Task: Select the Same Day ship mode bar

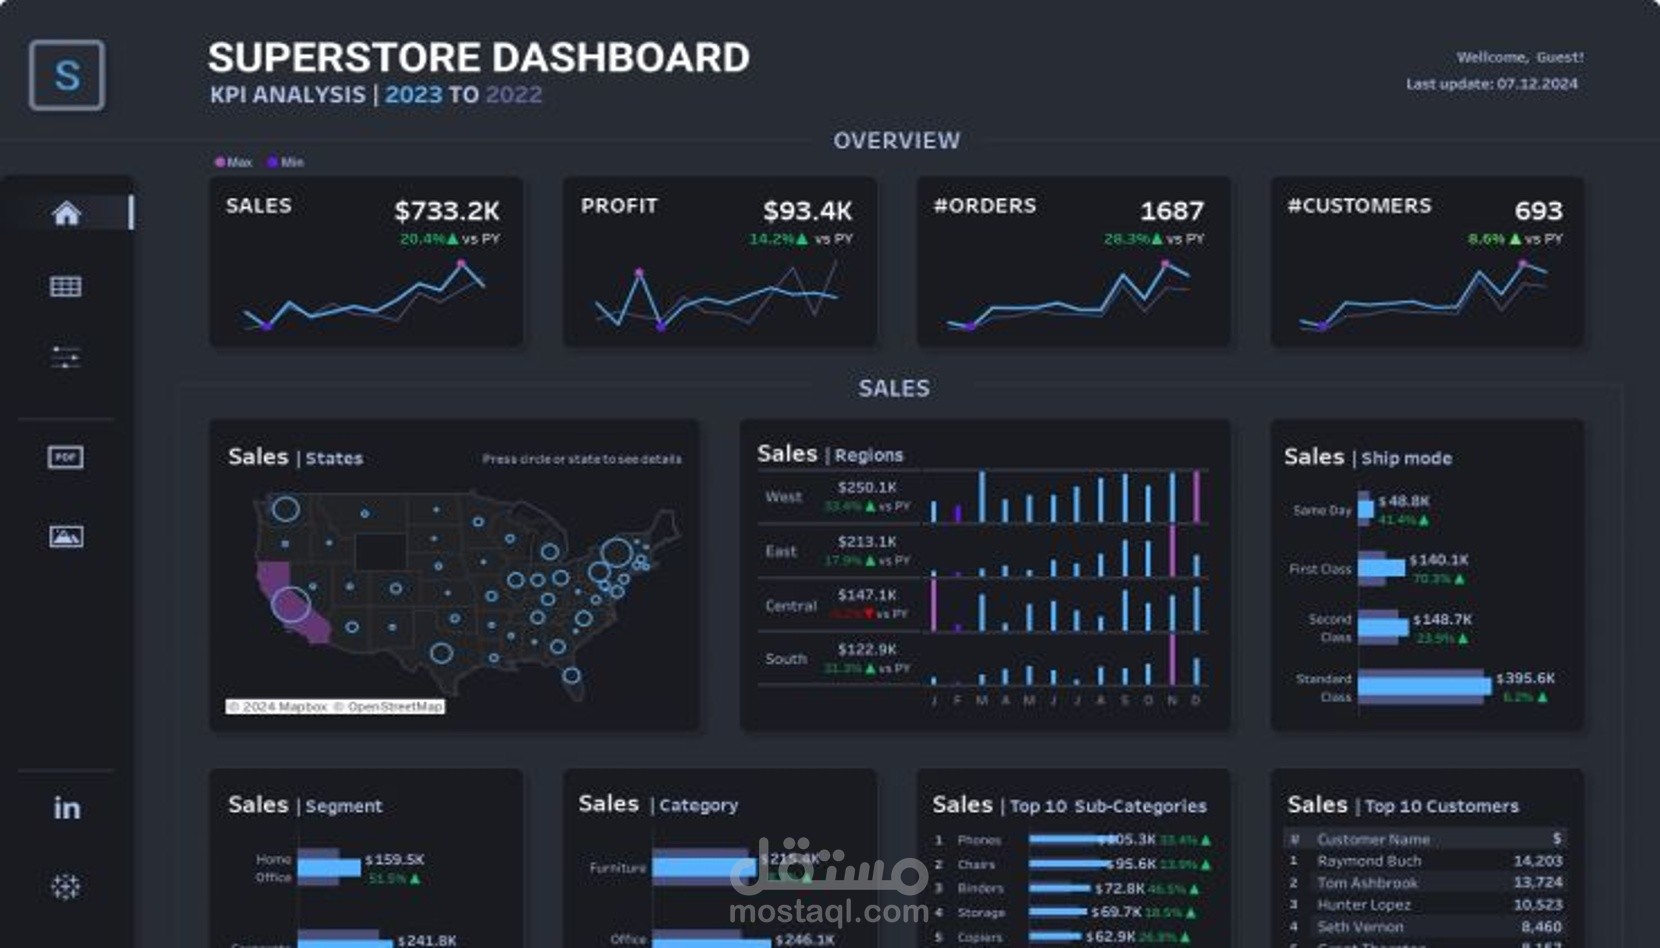Action: [1366, 509]
